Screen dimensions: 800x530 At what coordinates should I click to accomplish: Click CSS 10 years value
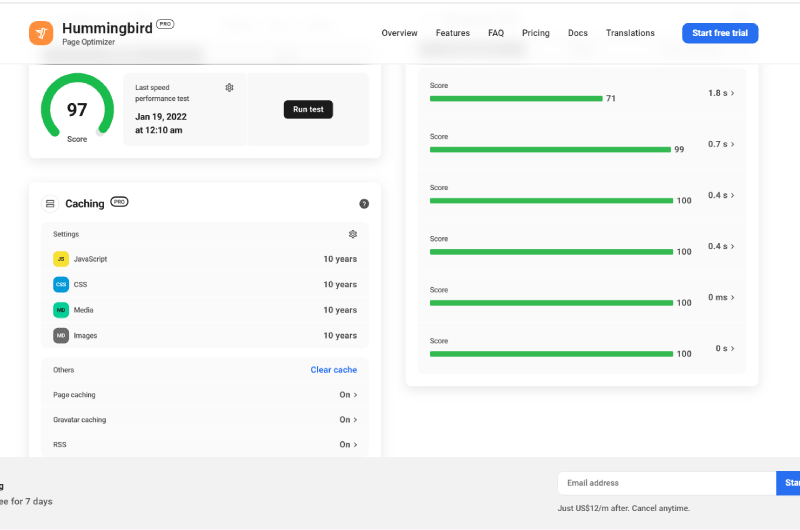pos(340,285)
